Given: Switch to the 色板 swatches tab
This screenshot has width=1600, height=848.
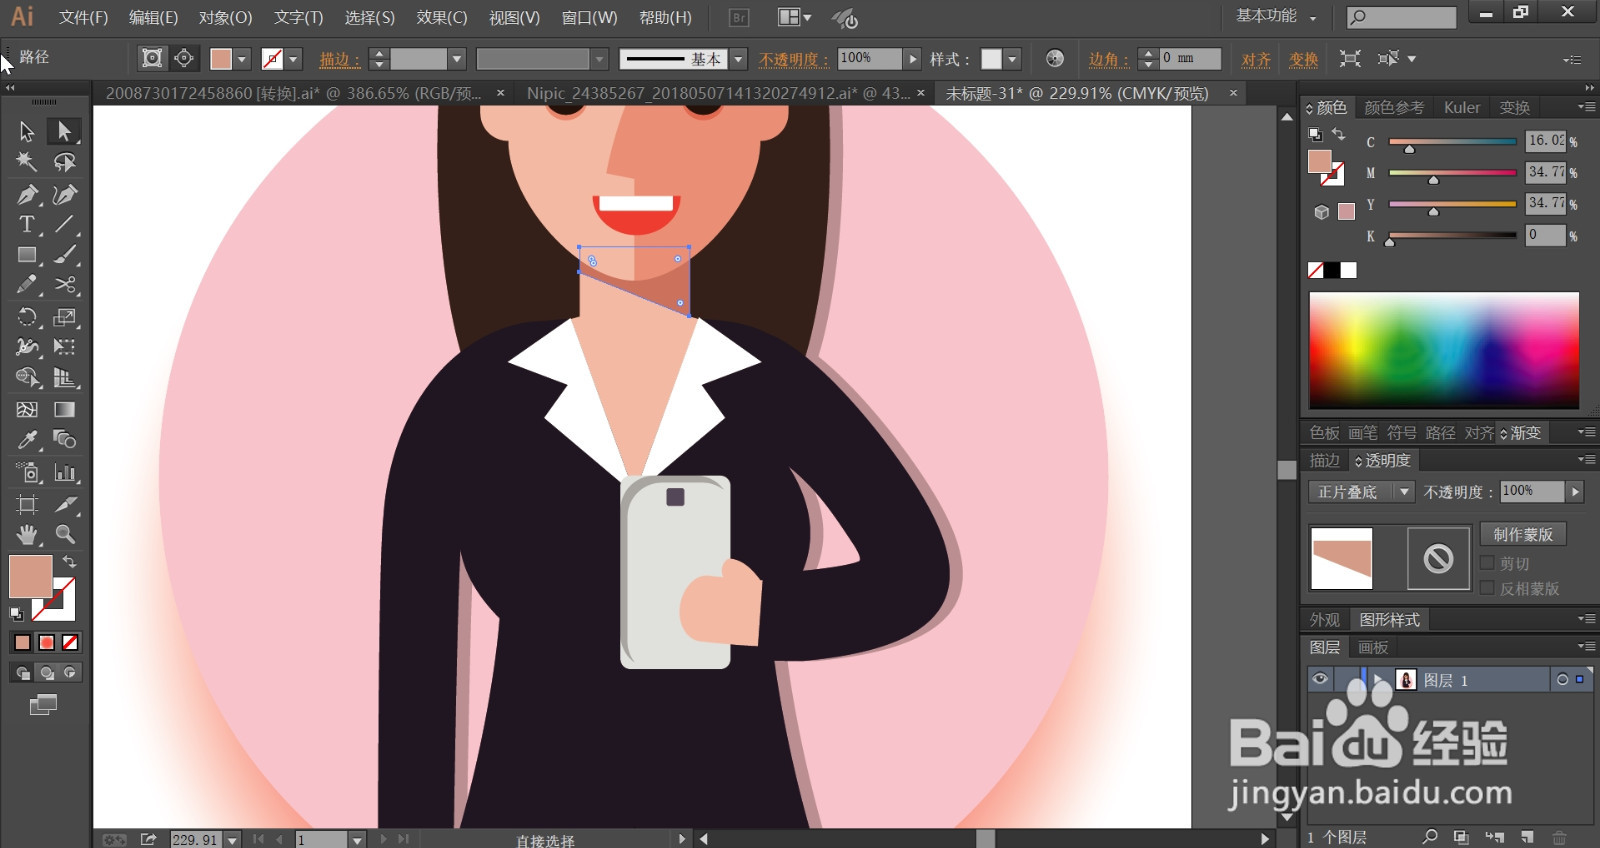Looking at the screenshot, I should pos(1324,432).
